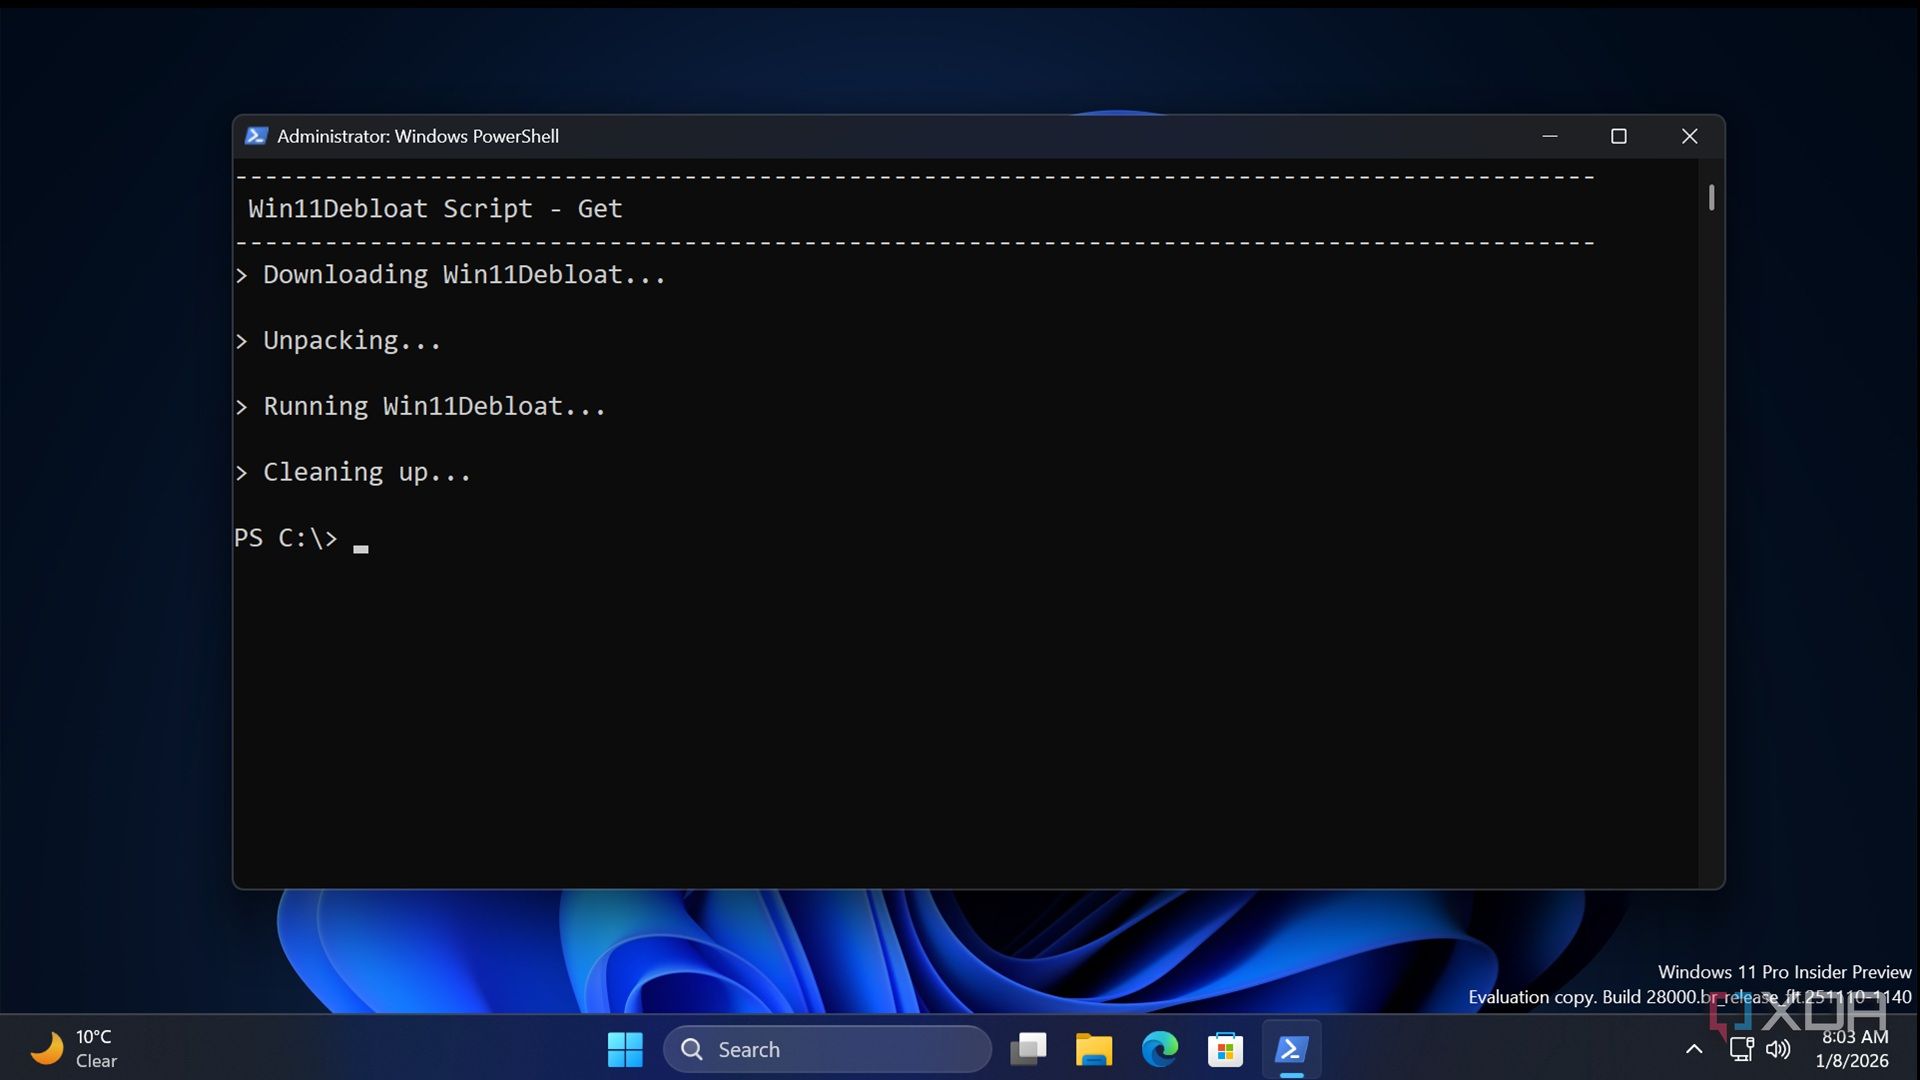Open the Microsoft Edge browser

1159,1049
